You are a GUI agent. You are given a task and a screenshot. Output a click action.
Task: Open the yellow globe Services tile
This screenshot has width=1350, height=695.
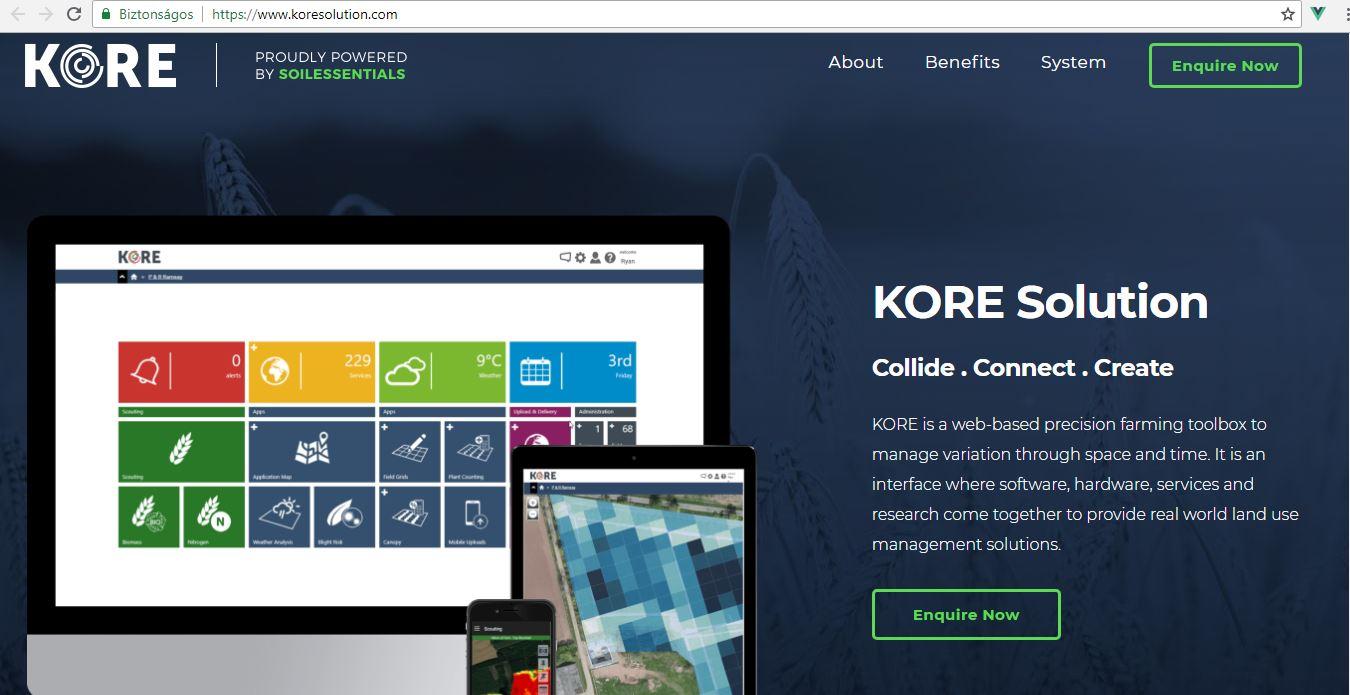tap(312, 372)
